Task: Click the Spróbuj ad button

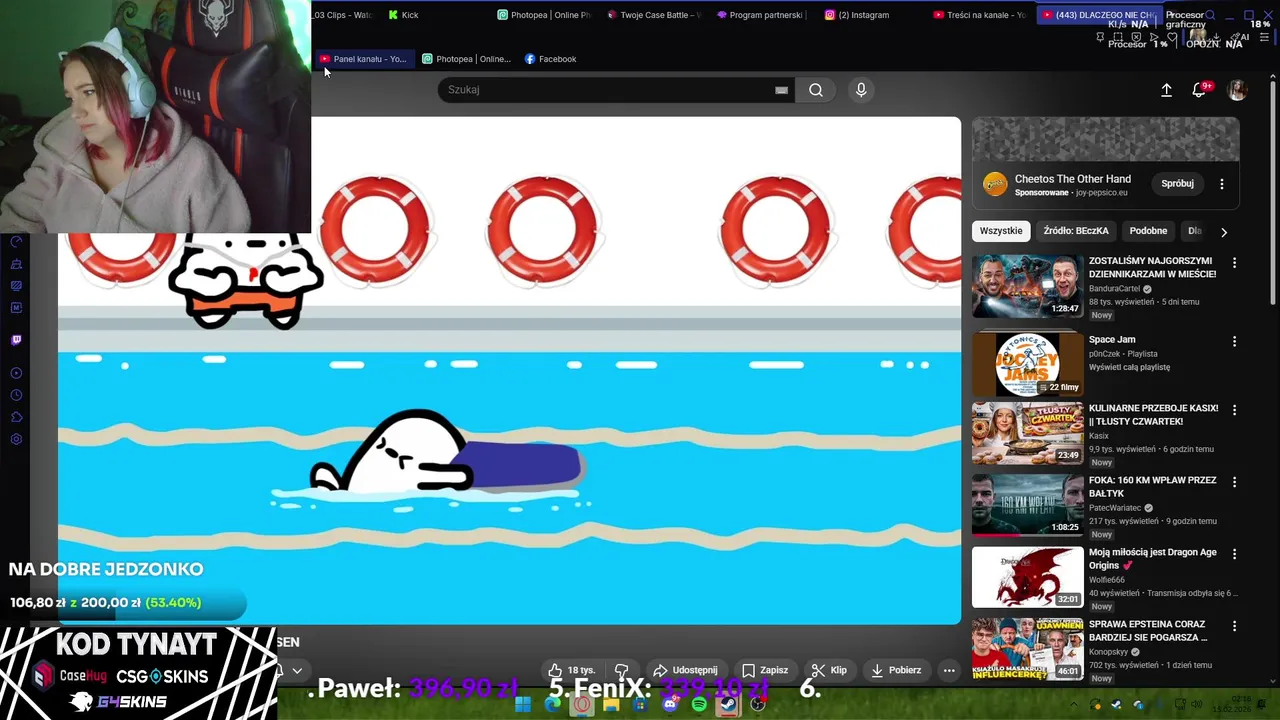Action: [1178, 184]
